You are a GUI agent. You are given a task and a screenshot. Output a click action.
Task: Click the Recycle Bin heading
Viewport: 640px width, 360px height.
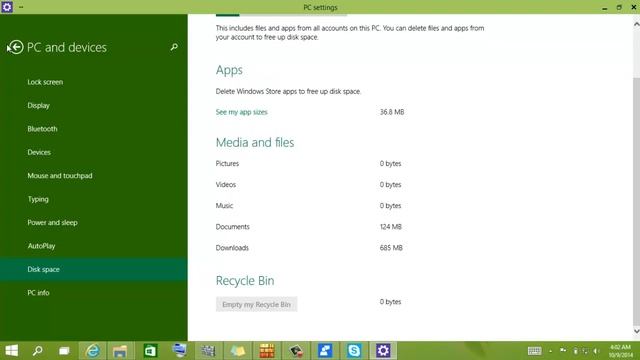coord(245,281)
